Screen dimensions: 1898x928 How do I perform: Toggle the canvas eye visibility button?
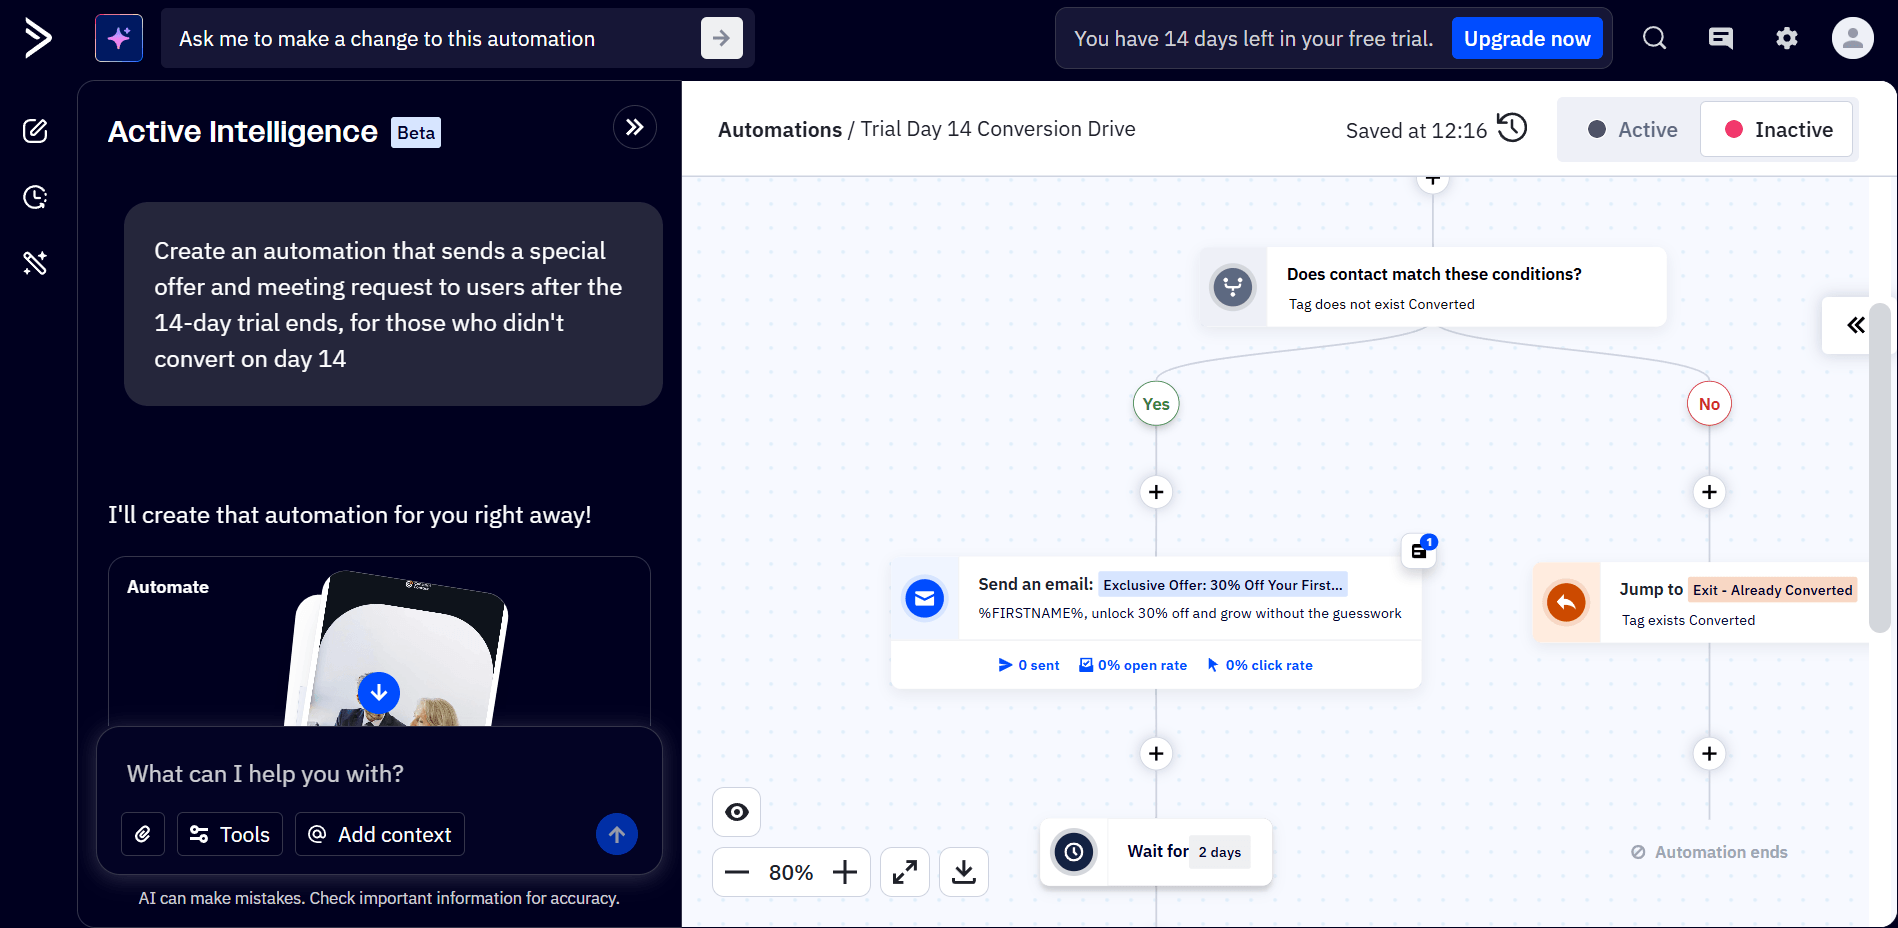[737, 812]
